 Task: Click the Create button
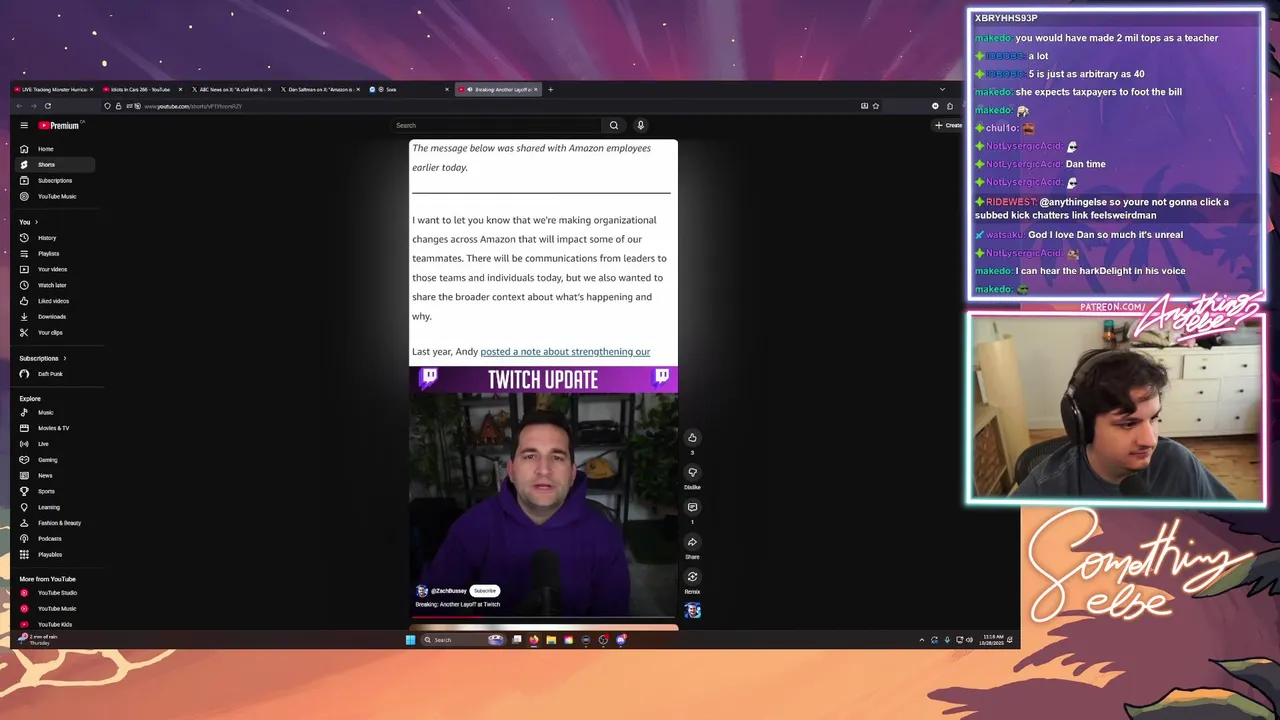tap(948, 125)
